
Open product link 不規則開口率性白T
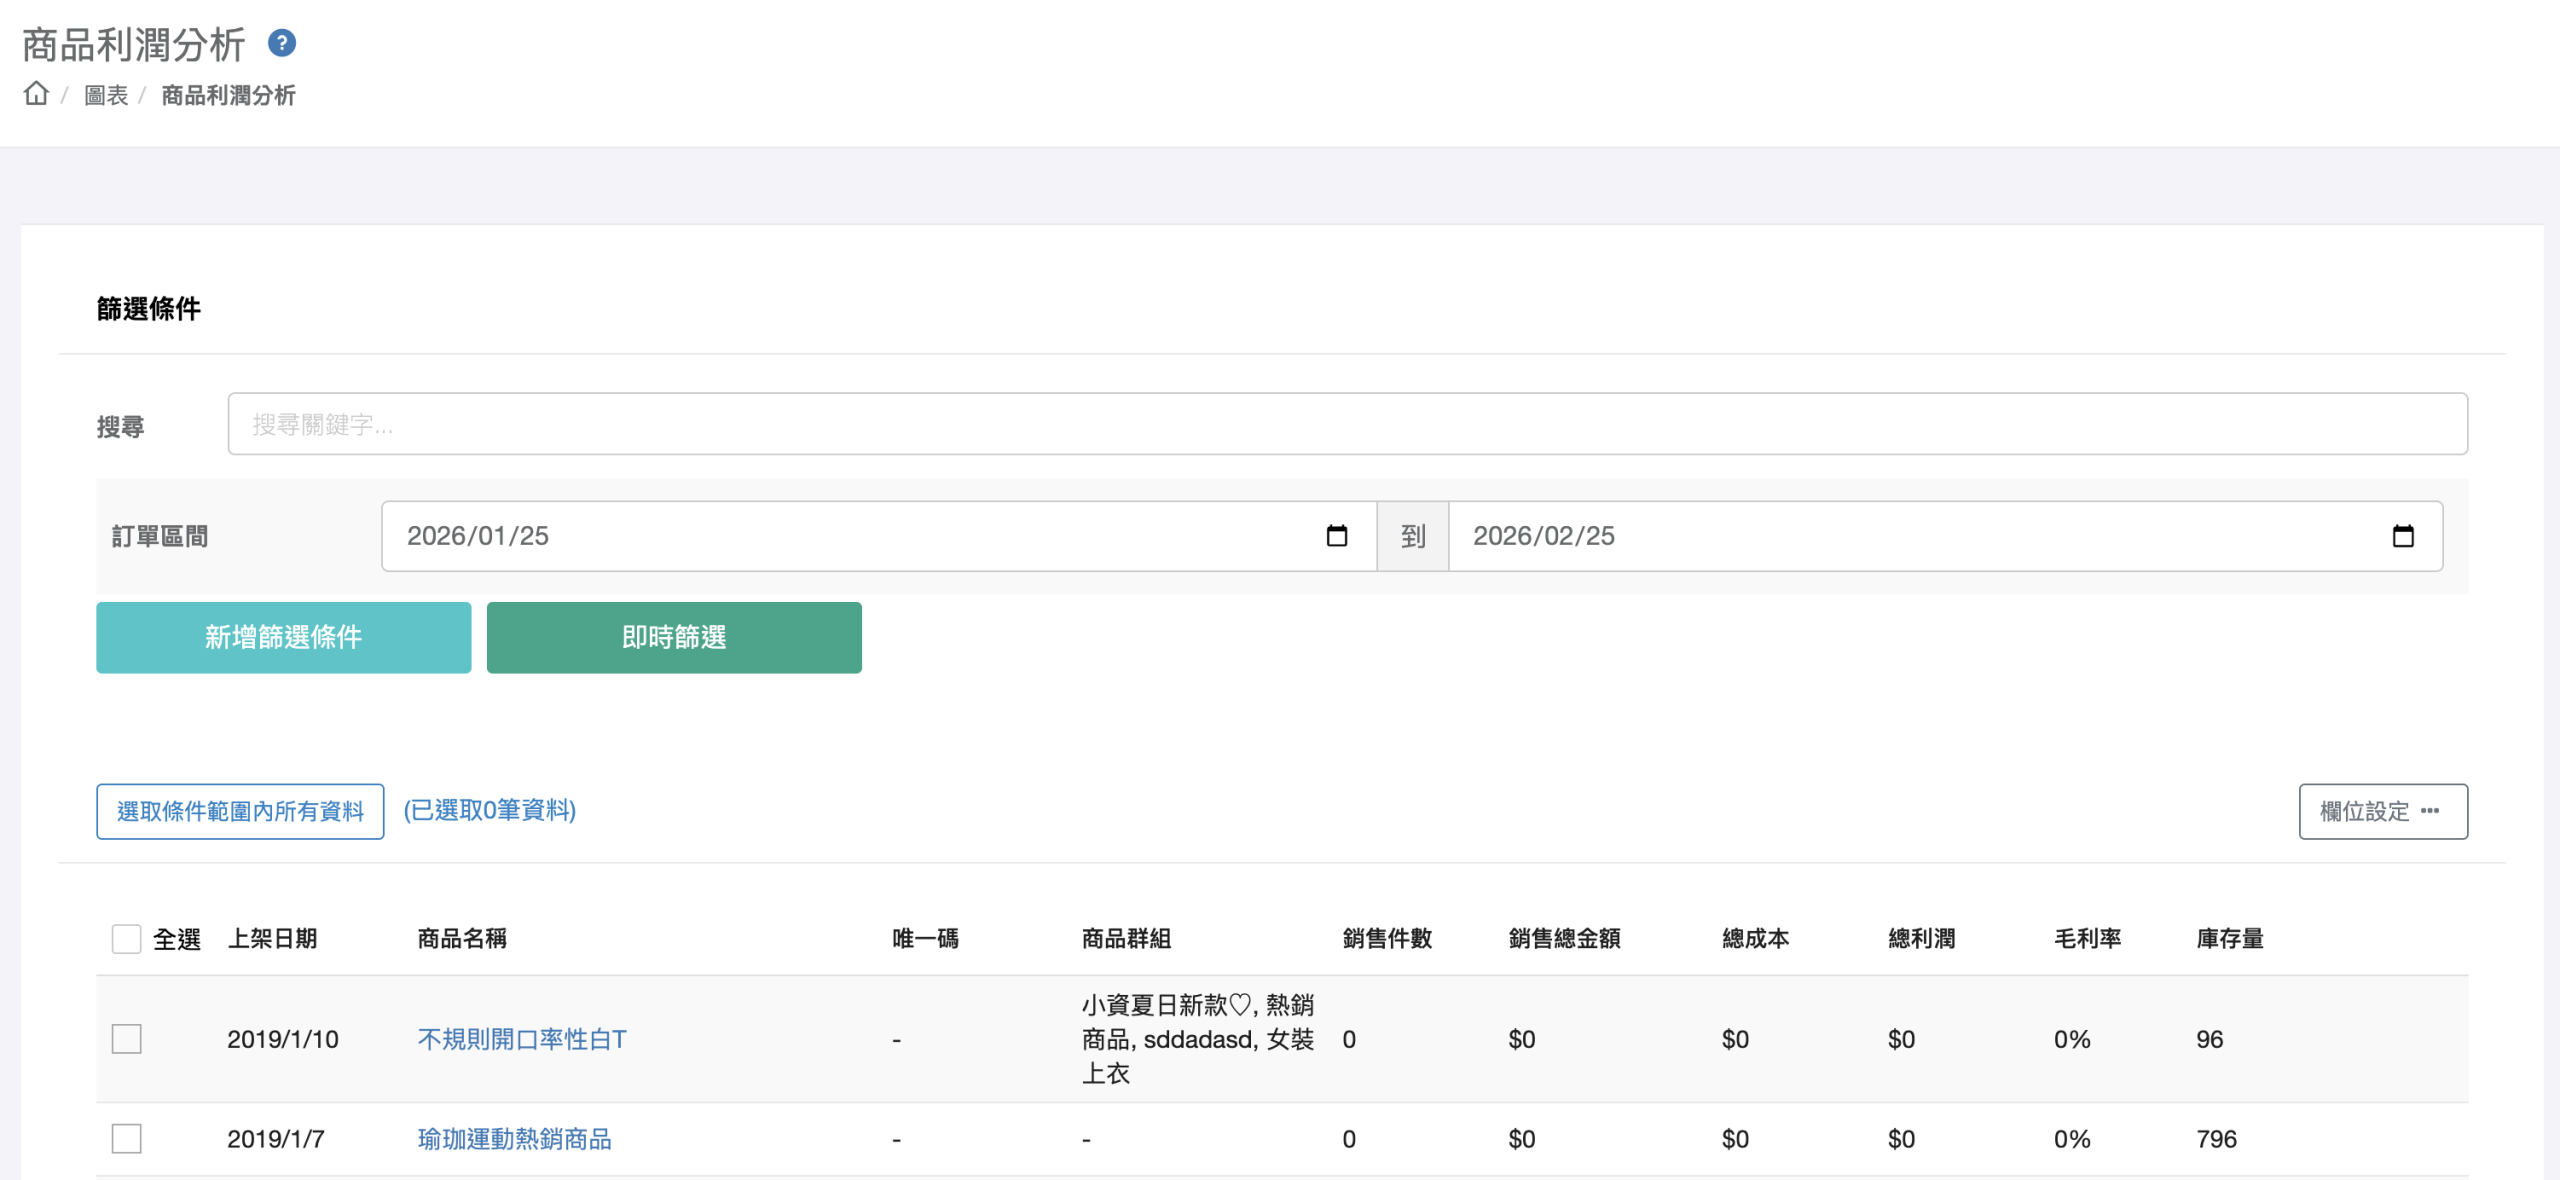point(522,1039)
